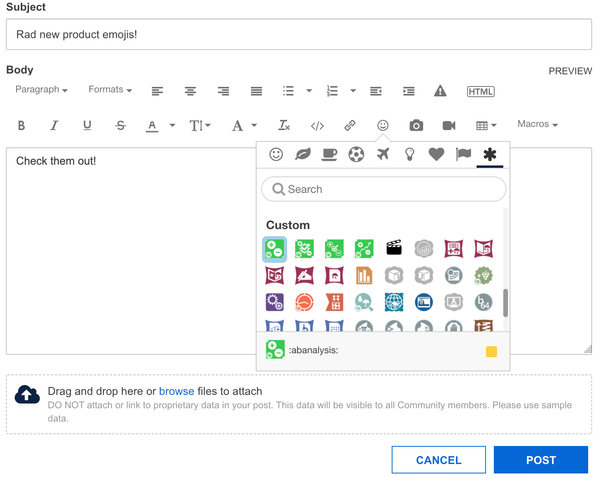Toggle bold formatting
Screen dimensions: 607x490
pyautogui.click(x=22, y=125)
